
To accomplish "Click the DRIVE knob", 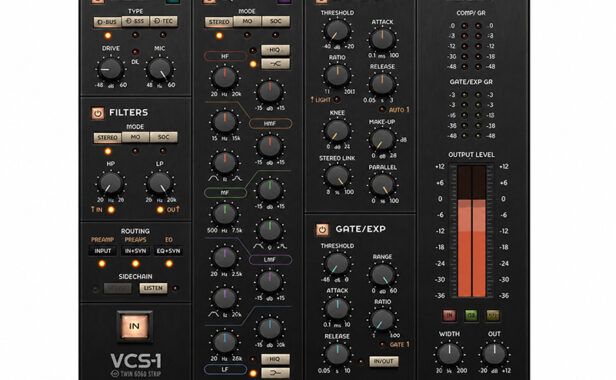I will pos(110,69).
